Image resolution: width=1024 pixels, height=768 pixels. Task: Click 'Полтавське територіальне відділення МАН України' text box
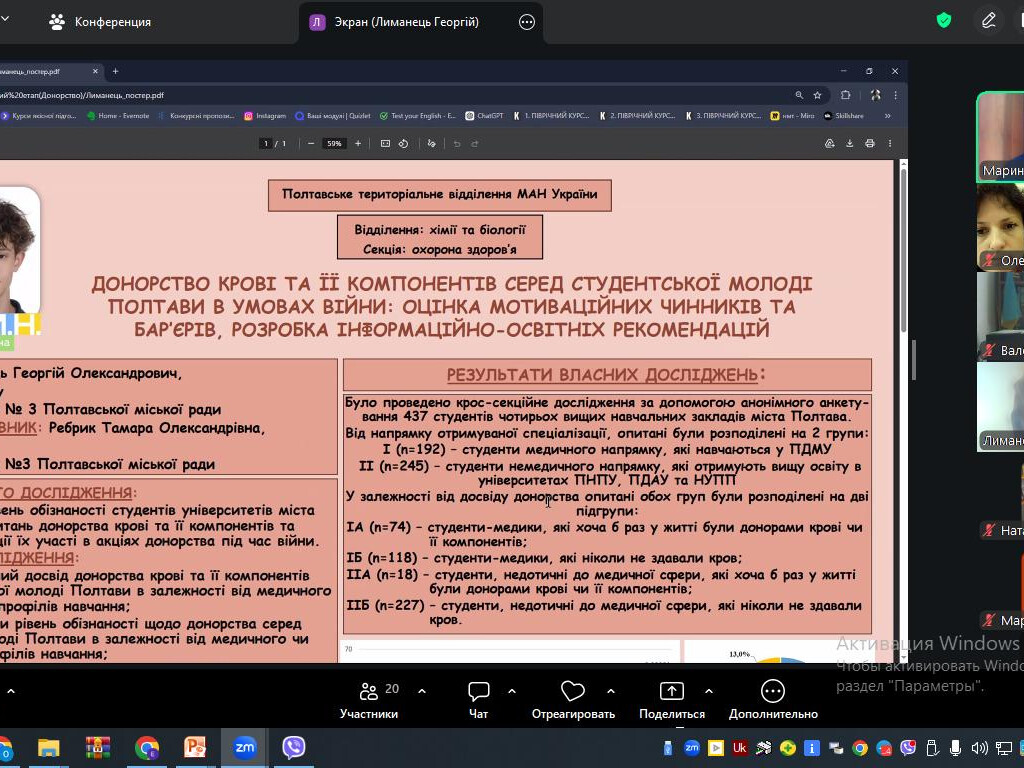440,195
